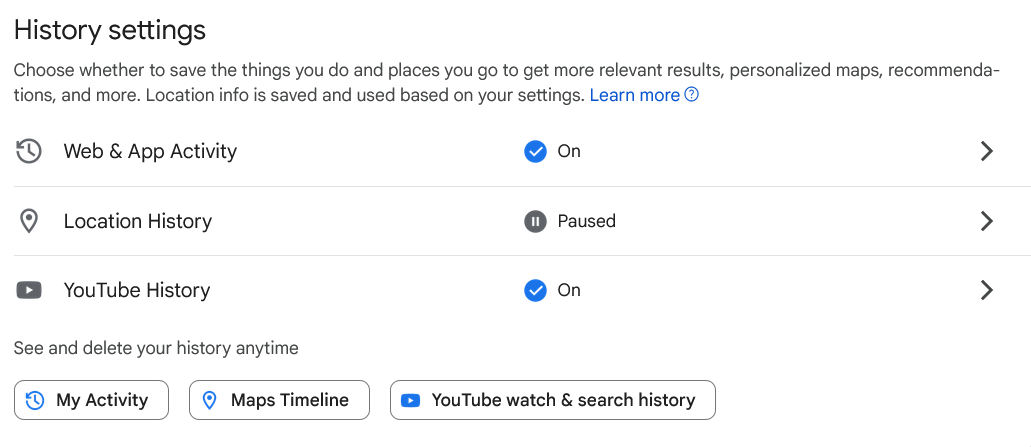Viewport: 1031px width, 447px height.
Task: Select the Location History row label
Action: (x=138, y=221)
